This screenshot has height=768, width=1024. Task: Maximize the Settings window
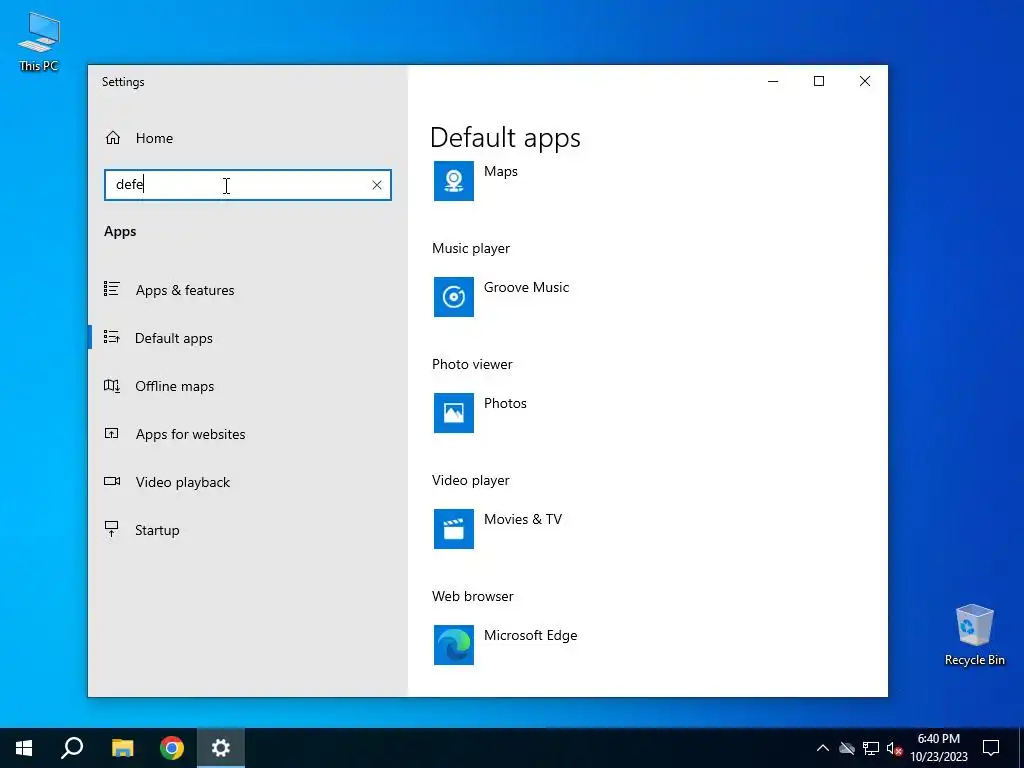[819, 81]
